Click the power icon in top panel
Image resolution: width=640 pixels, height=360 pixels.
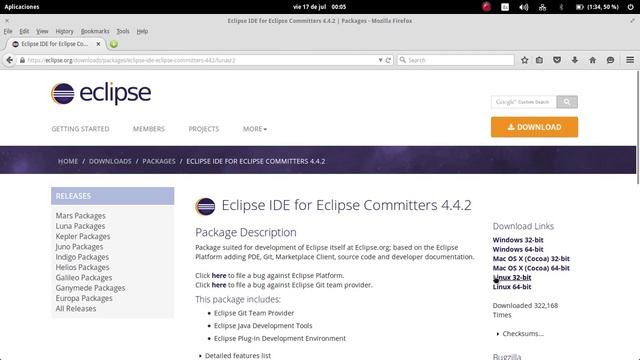point(631,7)
